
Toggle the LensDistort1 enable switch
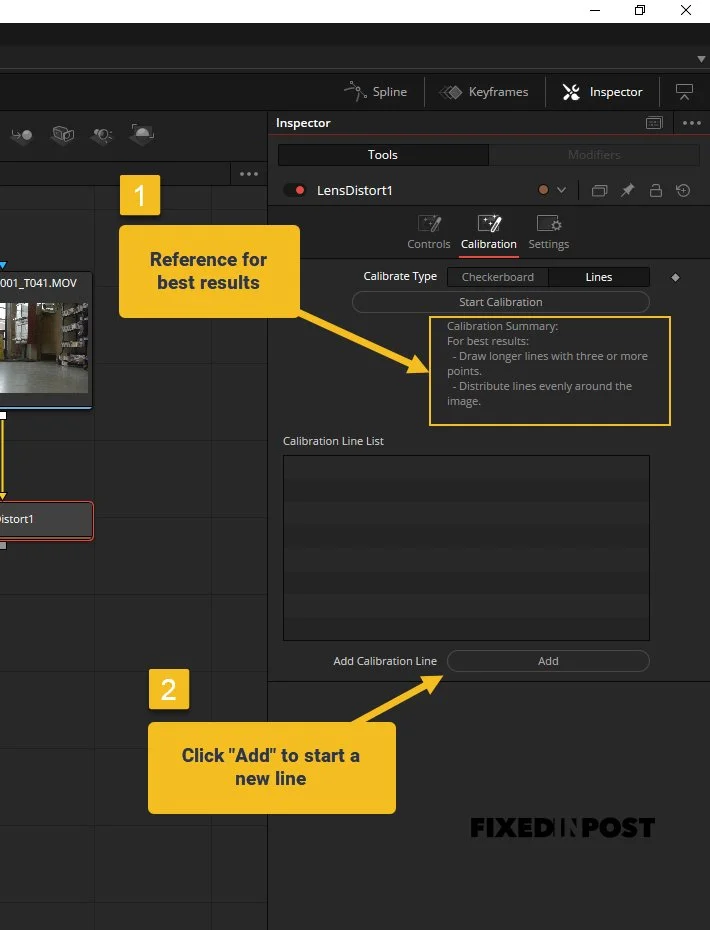pyautogui.click(x=295, y=190)
